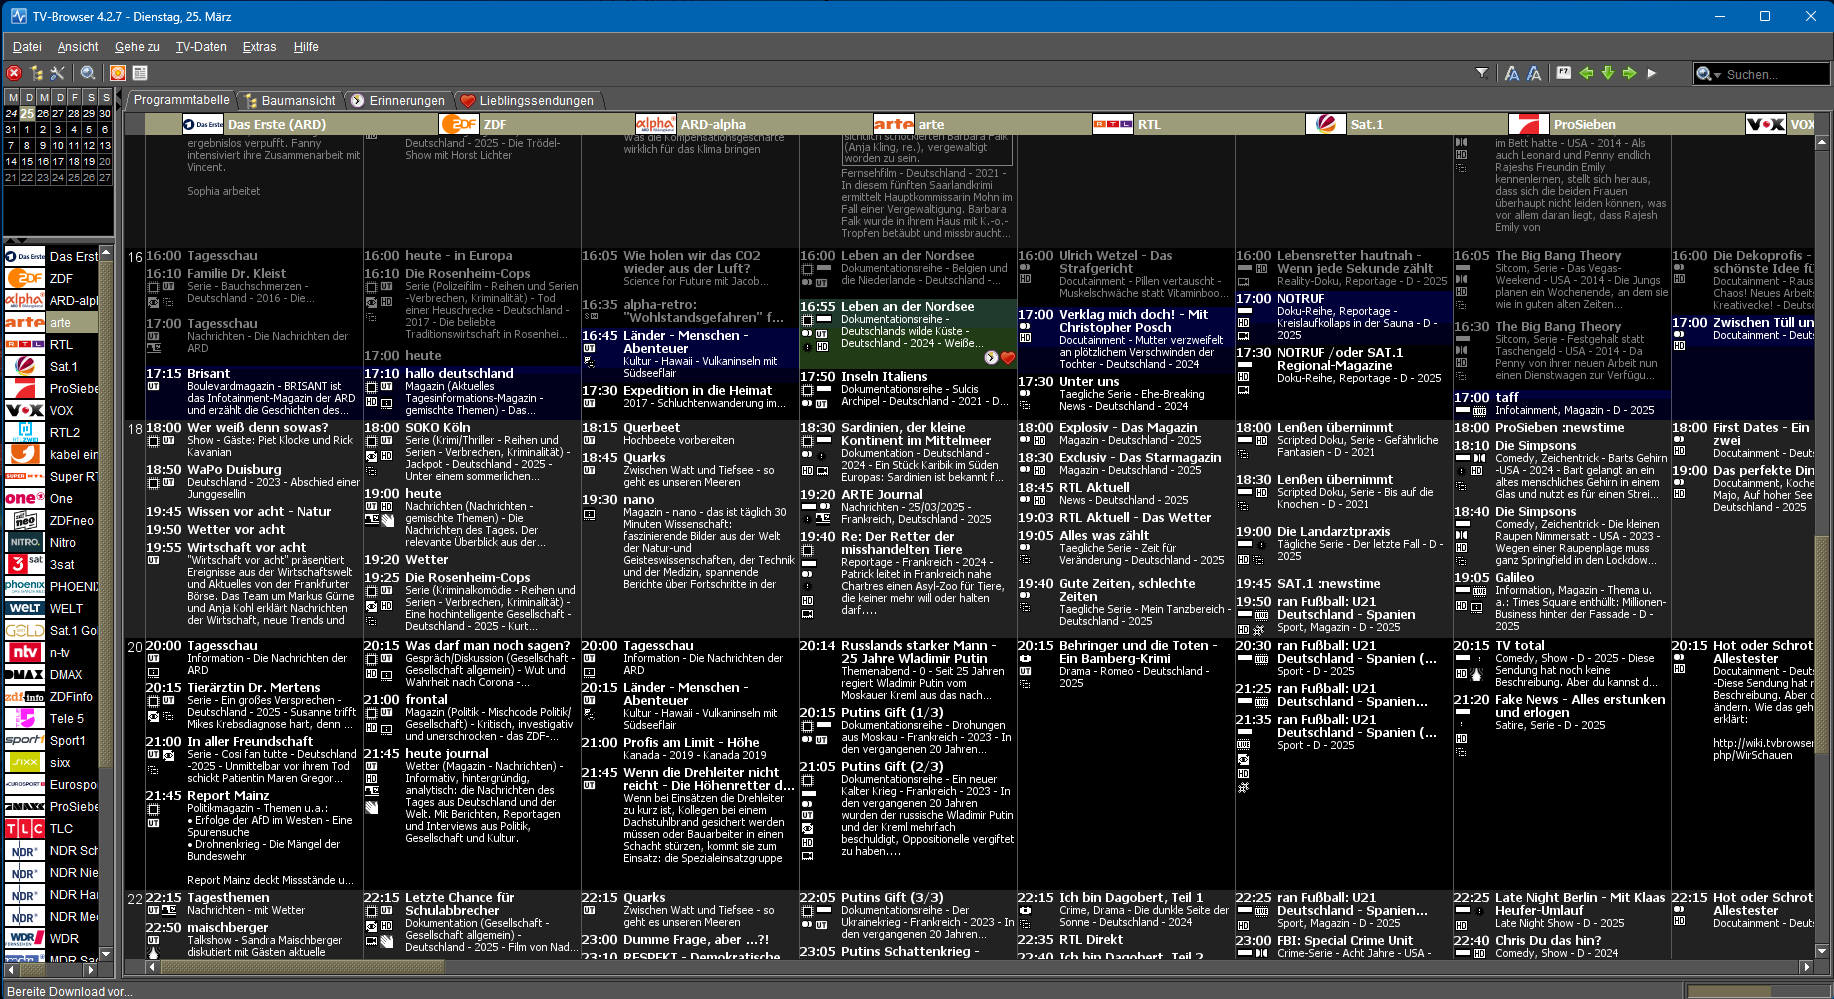Open the Gehe zu menu
This screenshot has height=999, width=1834.
137,47
